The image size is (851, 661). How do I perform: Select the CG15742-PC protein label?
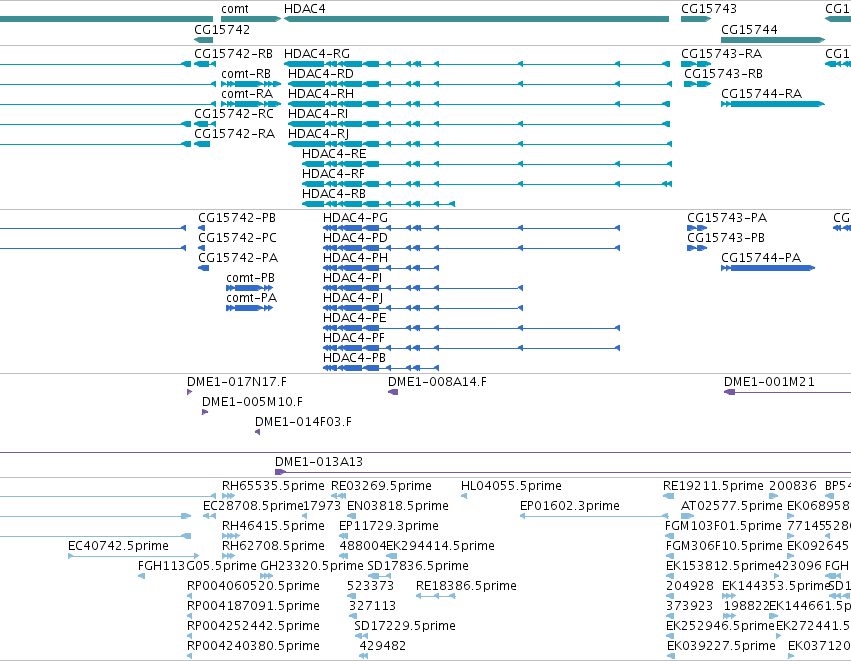[x=237, y=238]
